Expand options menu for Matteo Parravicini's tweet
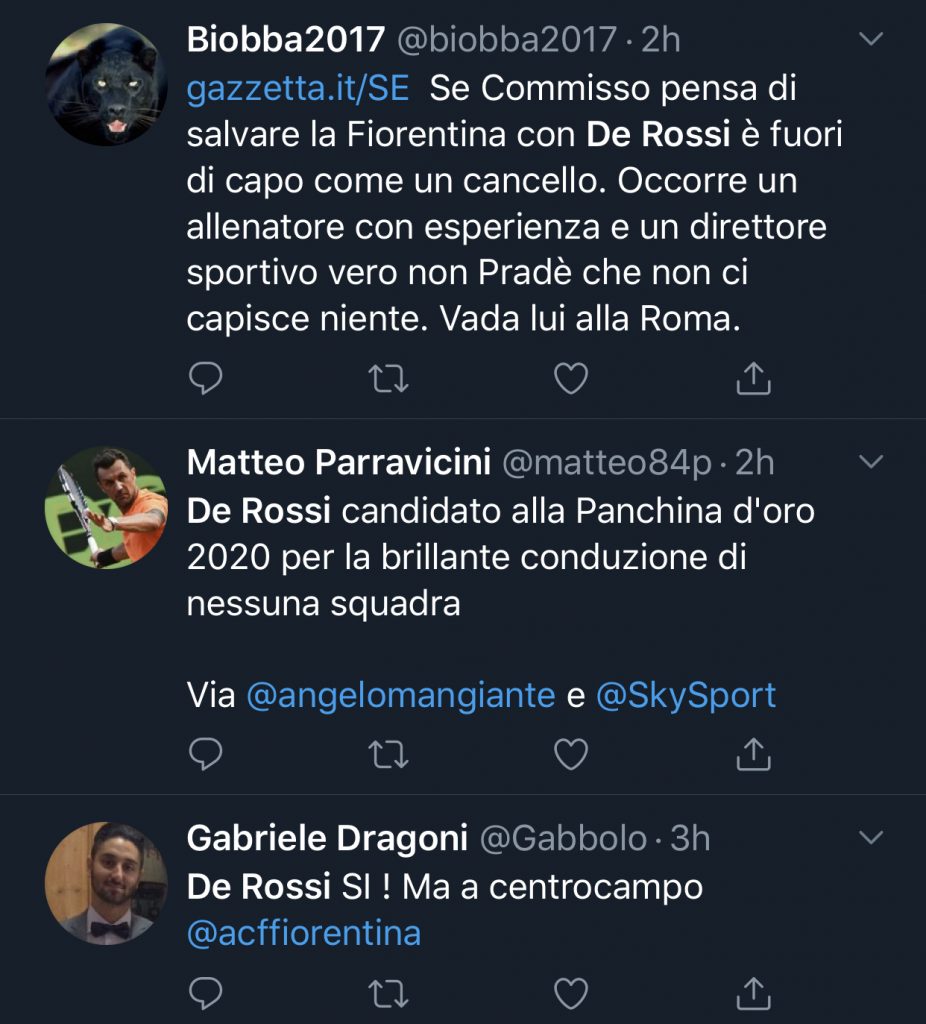926x1024 pixels. tap(872, 462)
